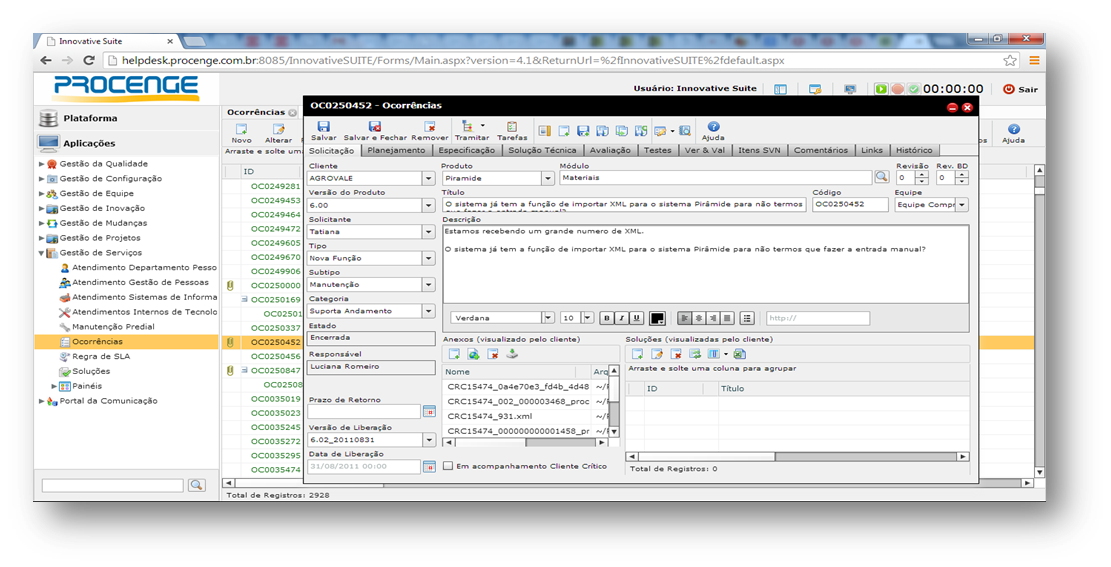Open the Solução Técnica tab
The height and width of the screenshot is (567, 1111).
542,150
